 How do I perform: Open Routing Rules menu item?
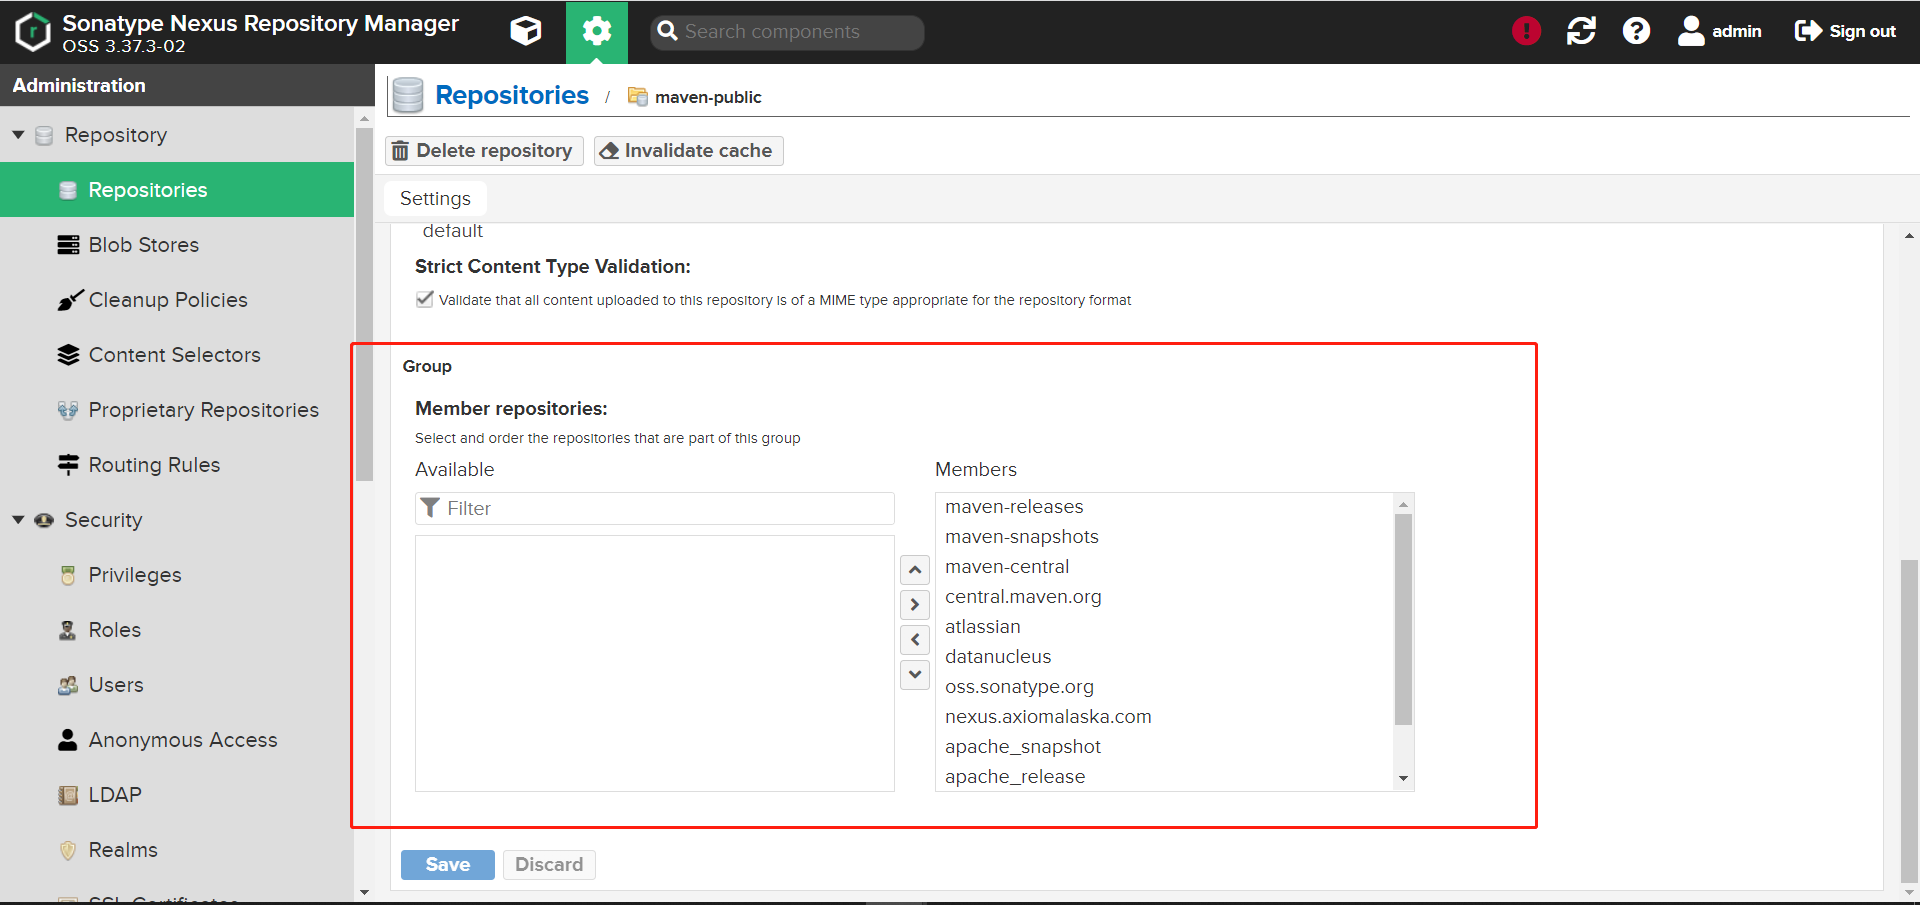(177, 465)
